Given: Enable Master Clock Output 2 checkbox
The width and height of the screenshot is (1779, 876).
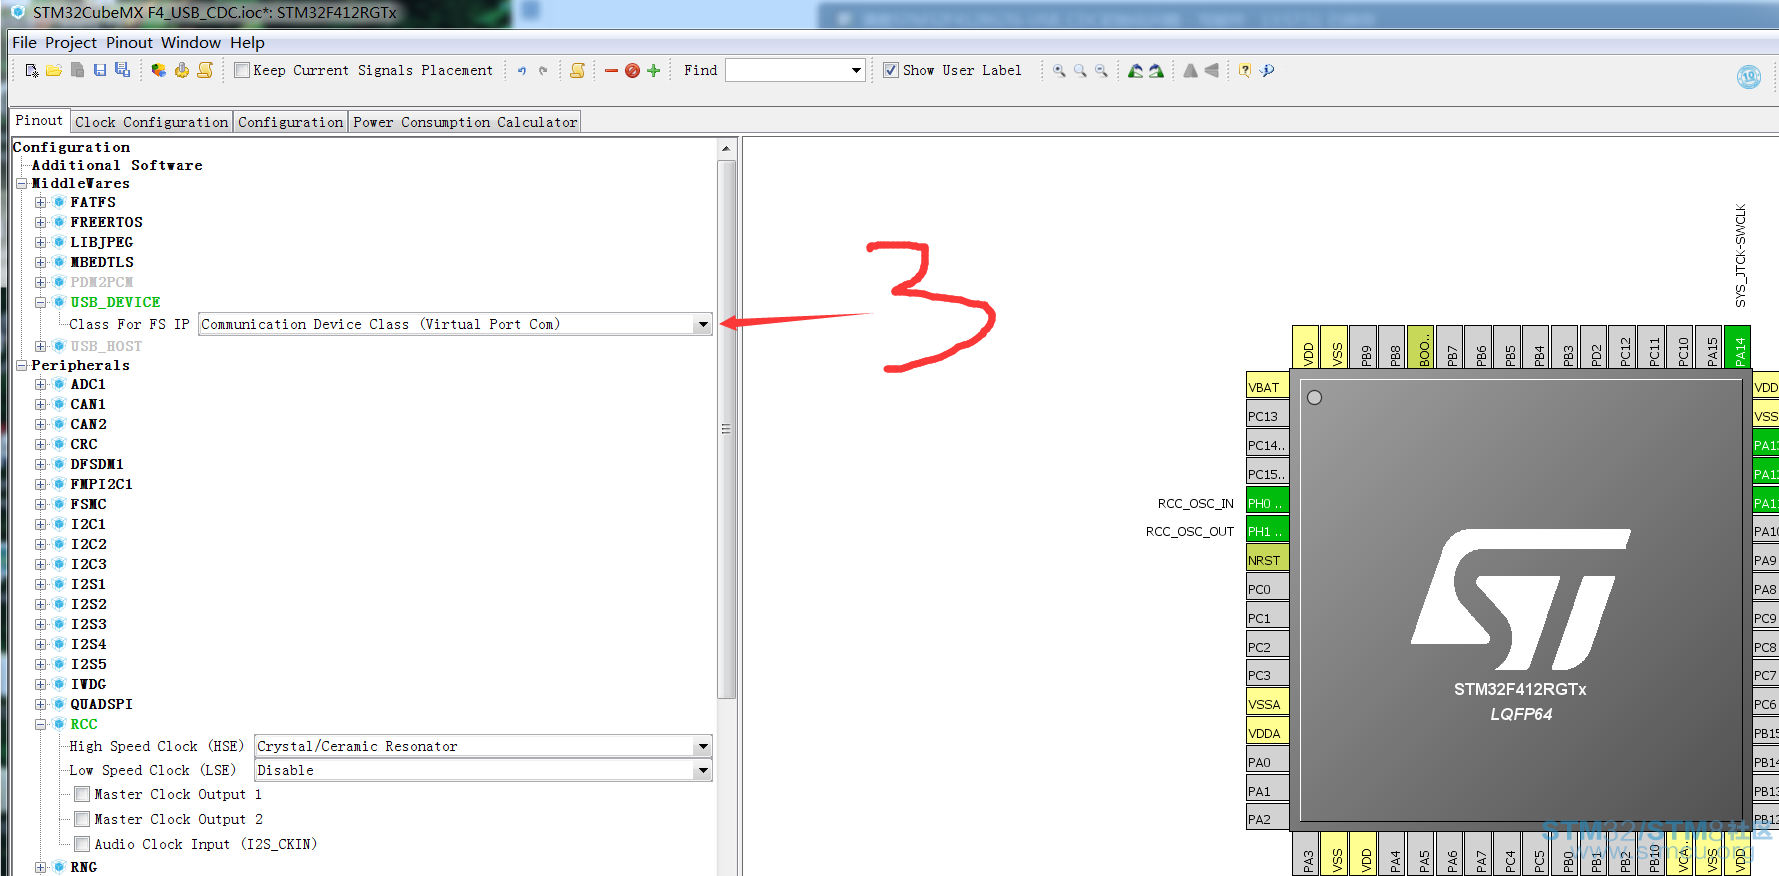Looking at the screenshot, I should (x=82, y=819).
